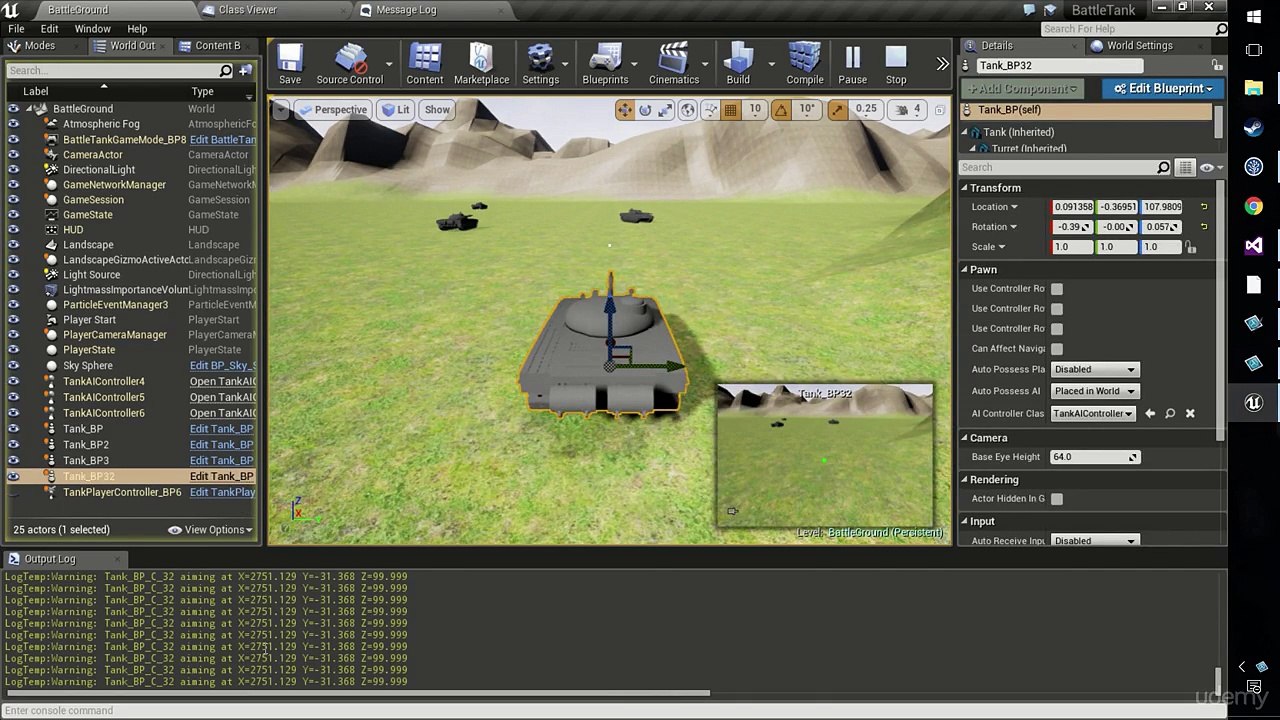Toggle scale snapping icon in viewport
1280x720 pixels.
[x=837, y=109]
